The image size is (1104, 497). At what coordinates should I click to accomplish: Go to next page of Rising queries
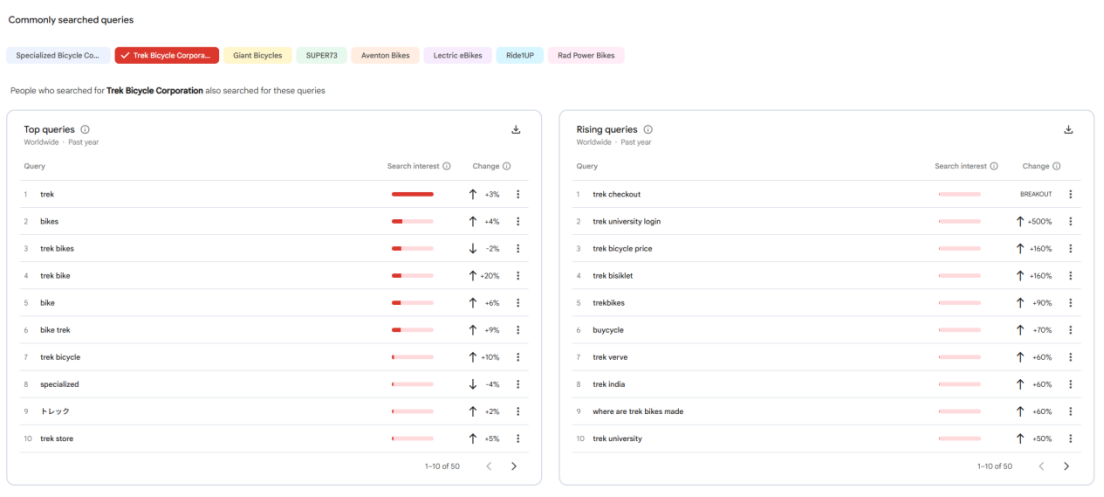coord(1066,466)
